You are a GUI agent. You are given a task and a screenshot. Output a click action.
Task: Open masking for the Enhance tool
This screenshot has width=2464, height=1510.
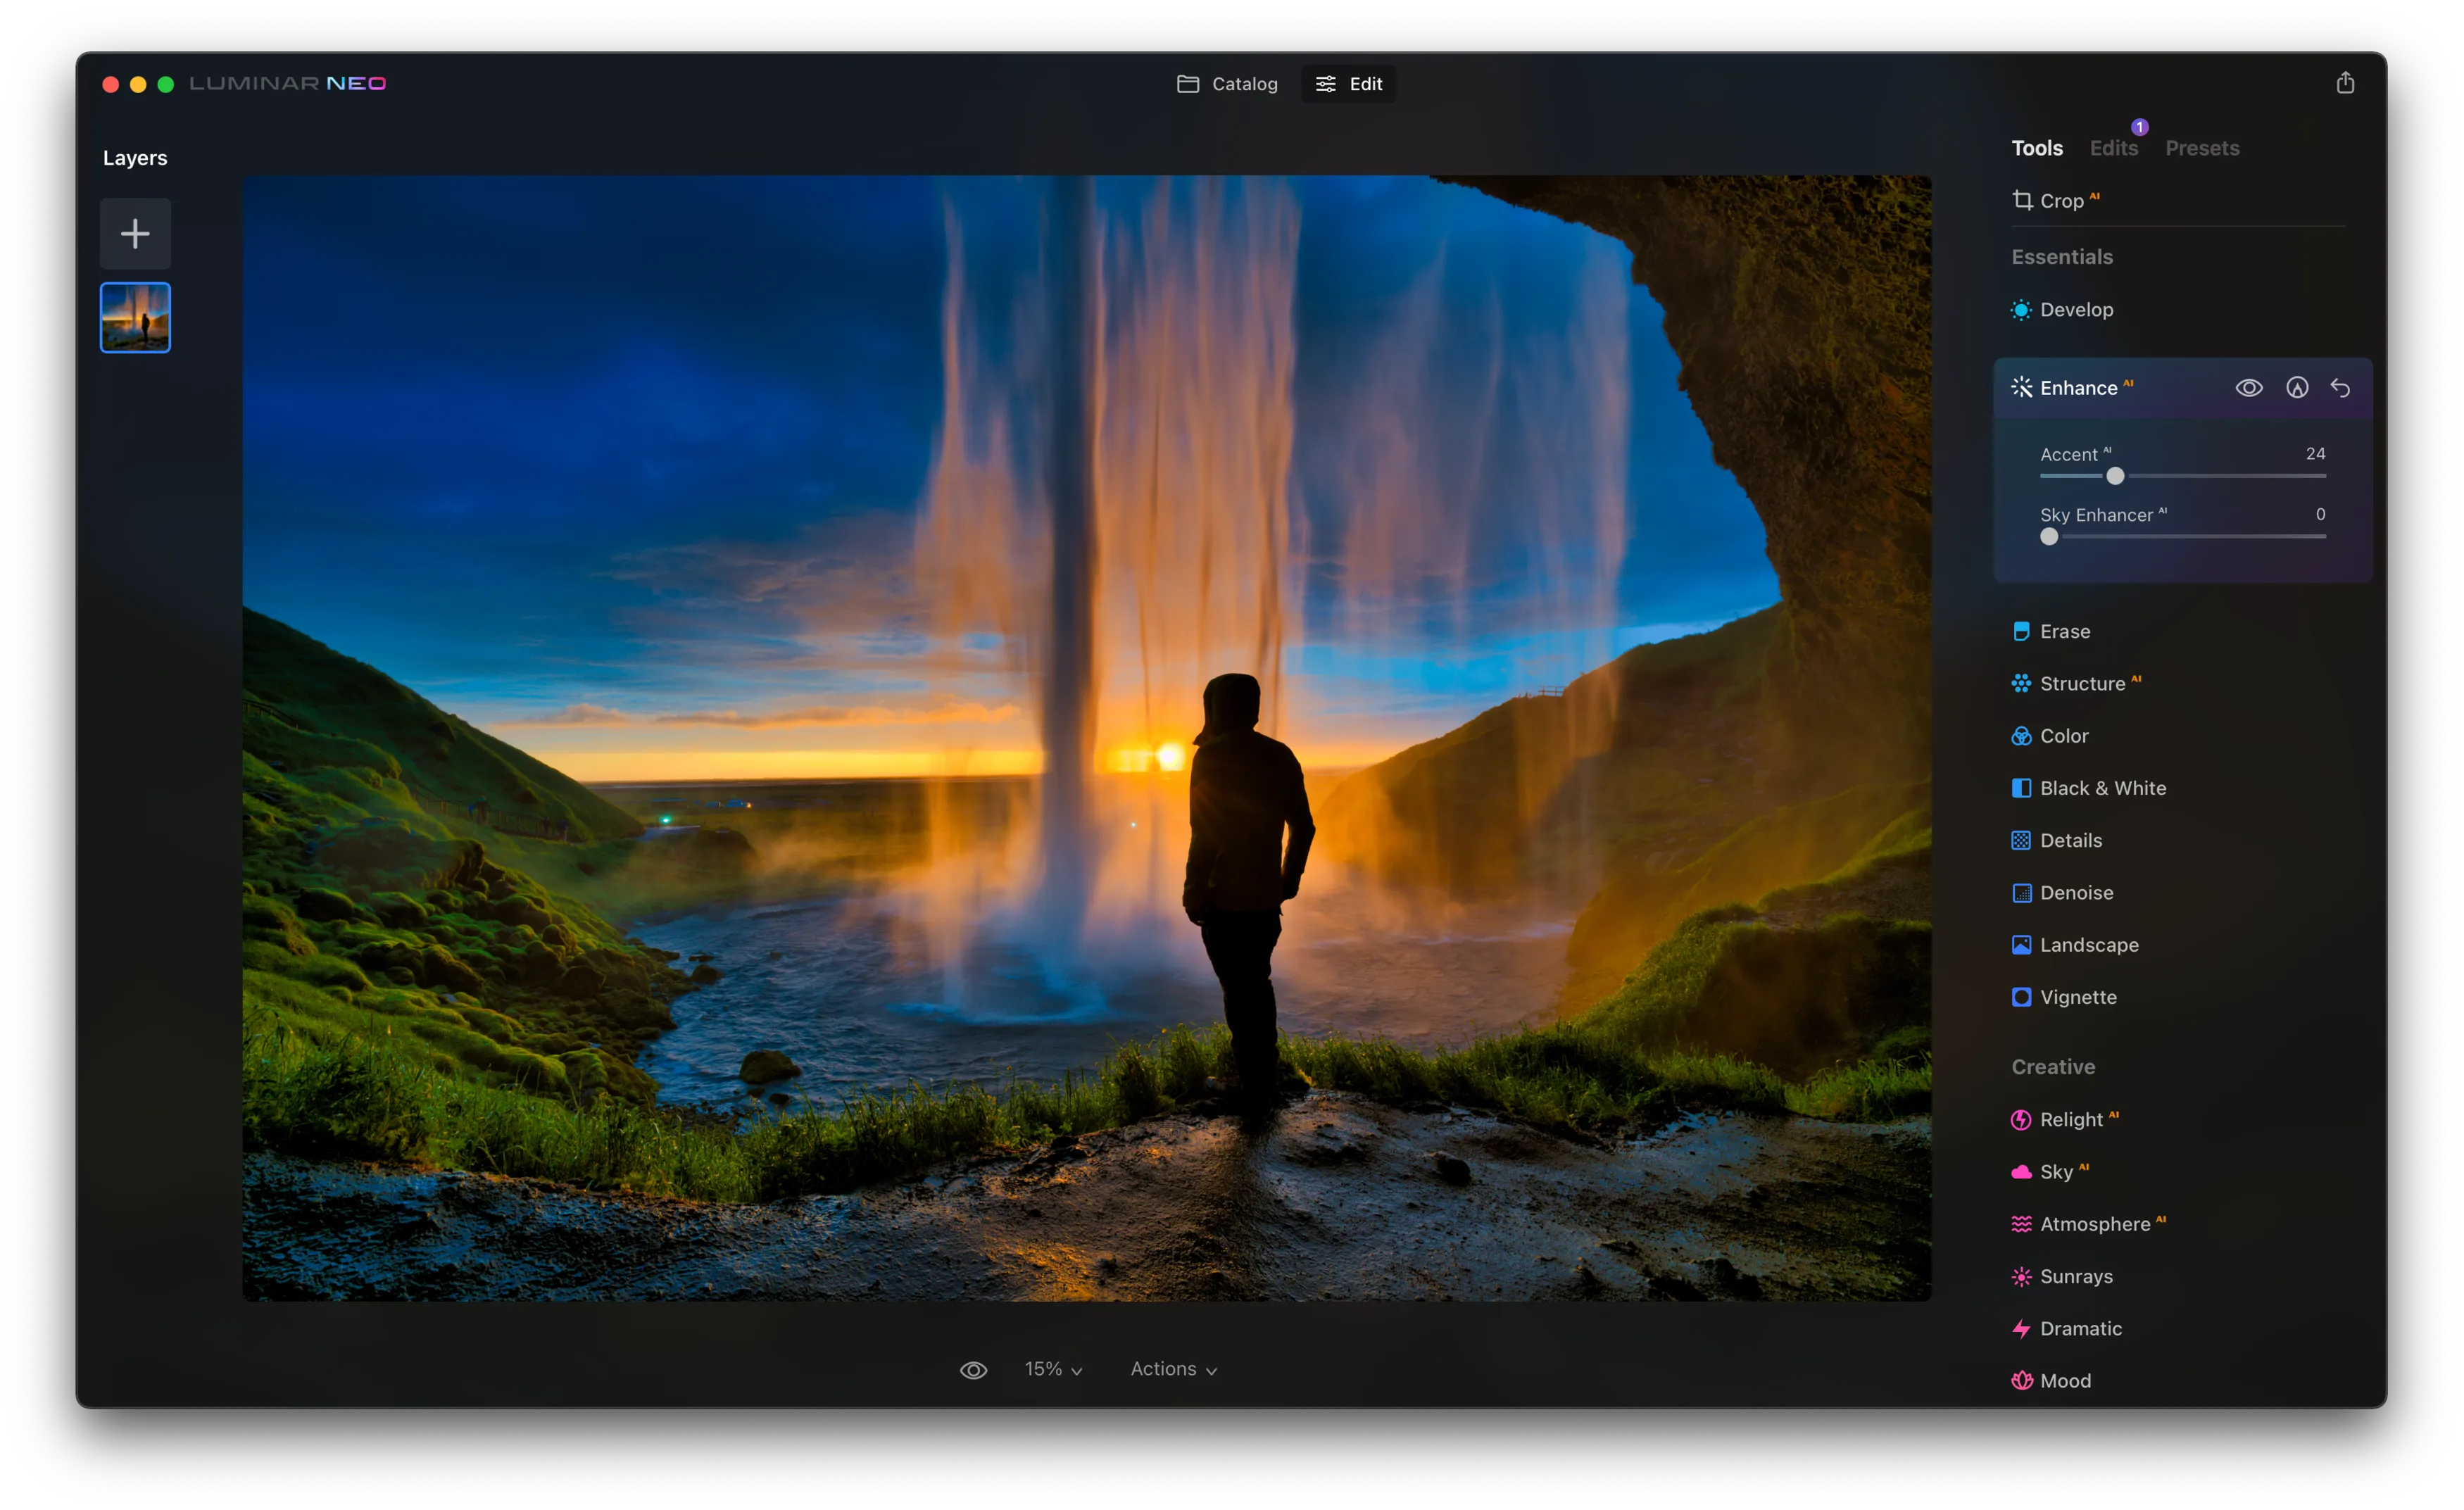(x=2296, y=388)
